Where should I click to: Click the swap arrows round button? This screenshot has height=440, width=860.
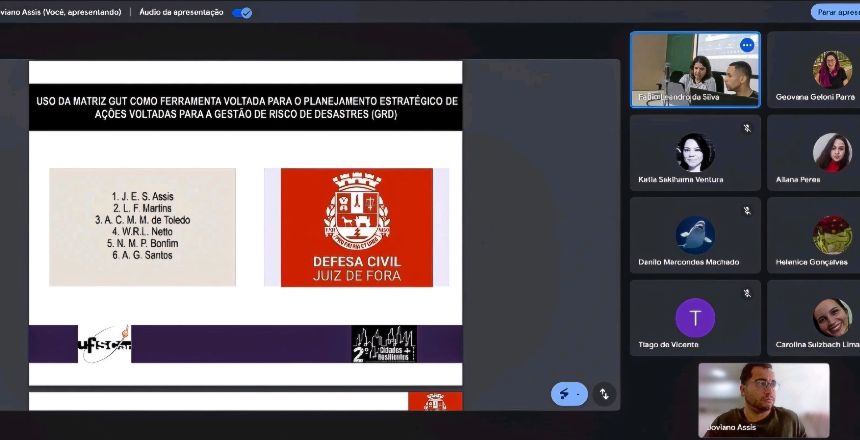coord(604,394)
